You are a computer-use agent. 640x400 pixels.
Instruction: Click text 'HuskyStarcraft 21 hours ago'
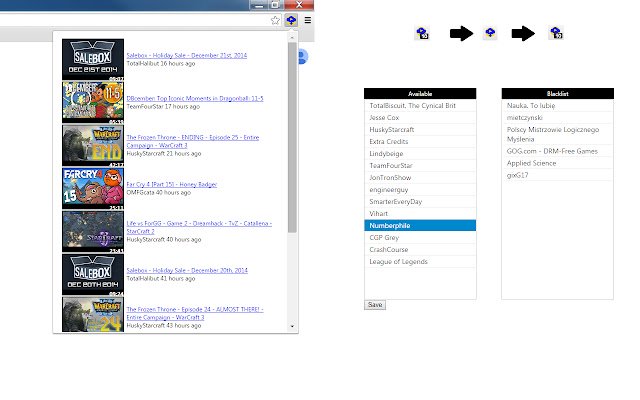tap(164, 154)
